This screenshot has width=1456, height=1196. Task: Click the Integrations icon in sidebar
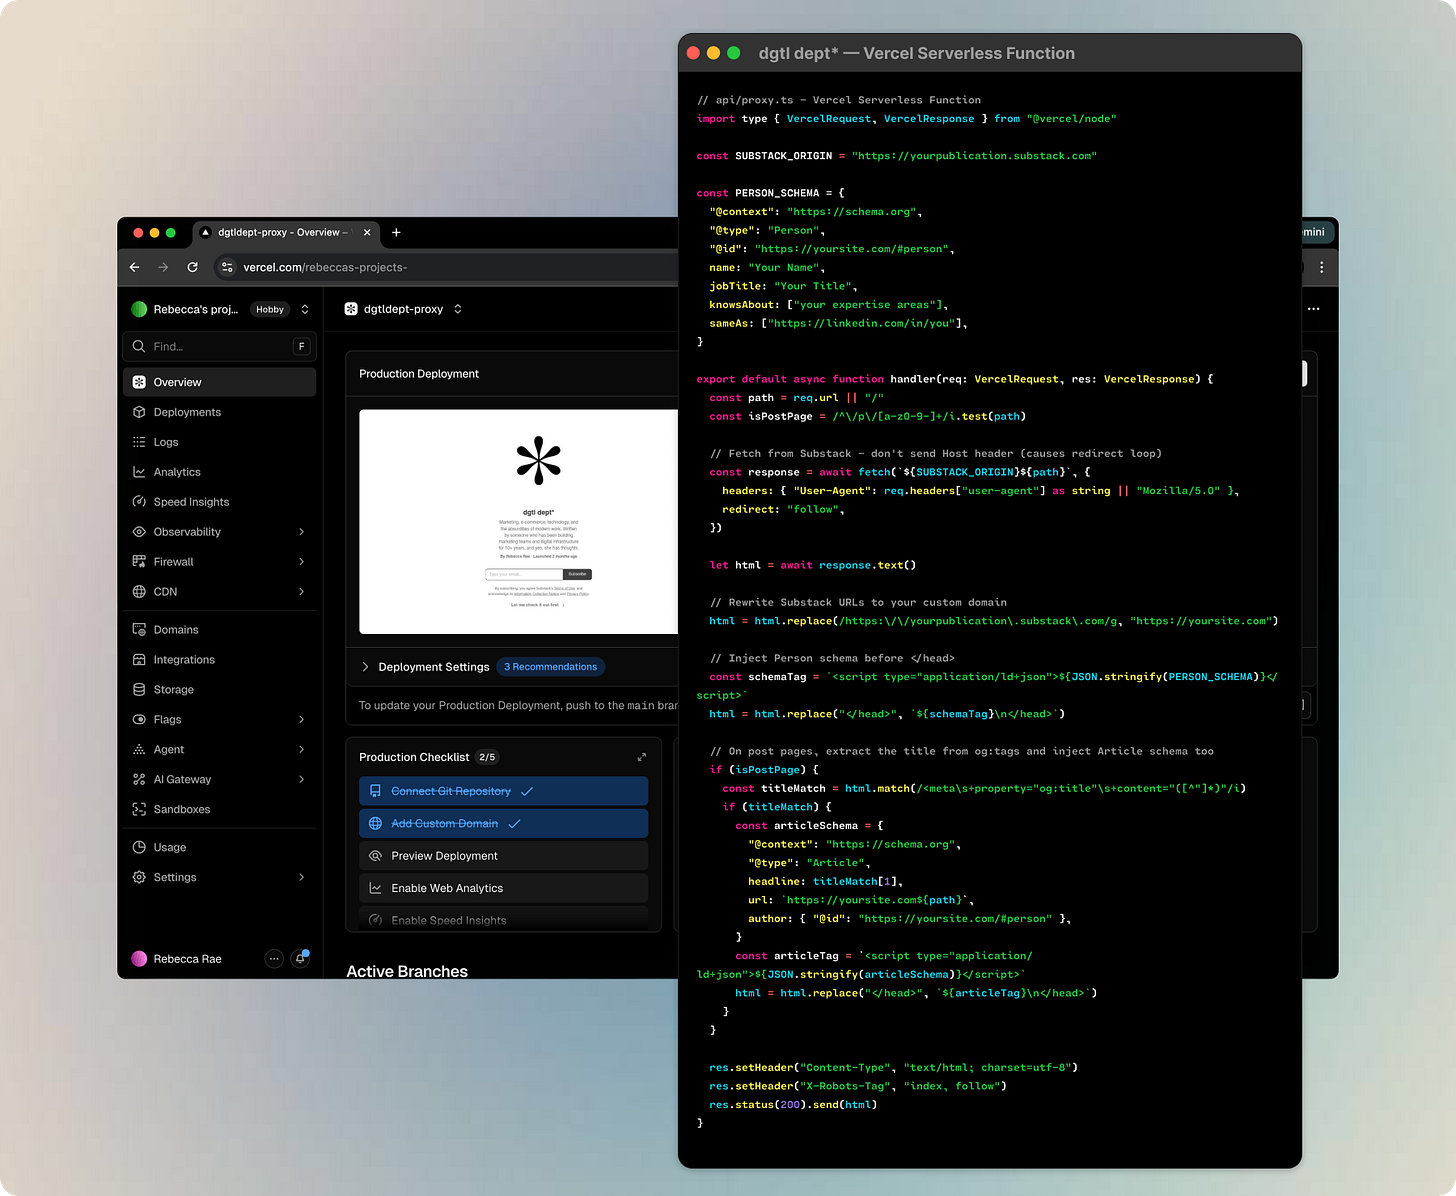tap(139, 660)
